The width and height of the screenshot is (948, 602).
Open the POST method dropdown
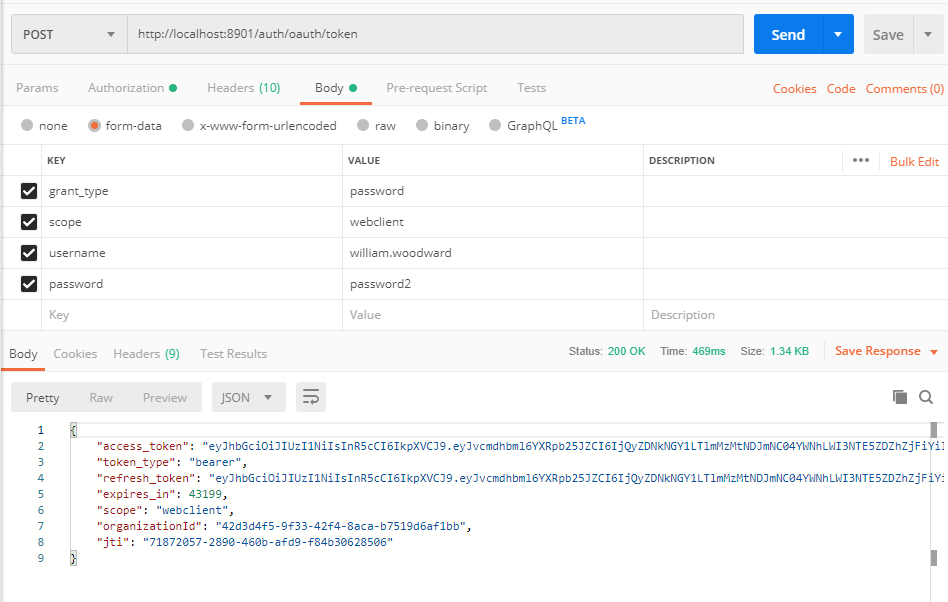click(69, 34)
